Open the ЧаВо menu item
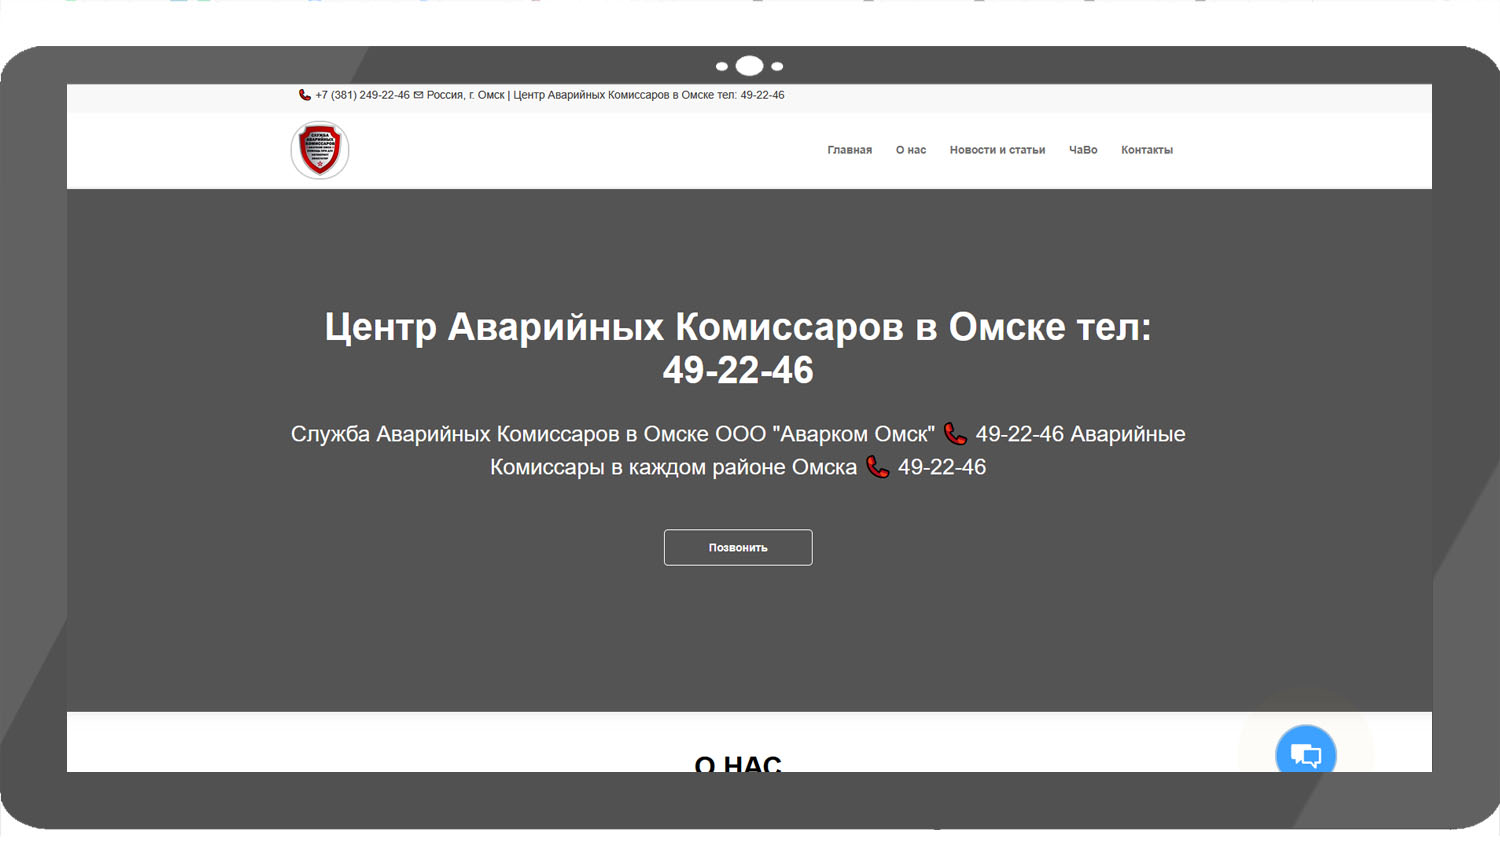Image resolution: width=1500 pixels, height=843 pixels. coord(1083,150)
